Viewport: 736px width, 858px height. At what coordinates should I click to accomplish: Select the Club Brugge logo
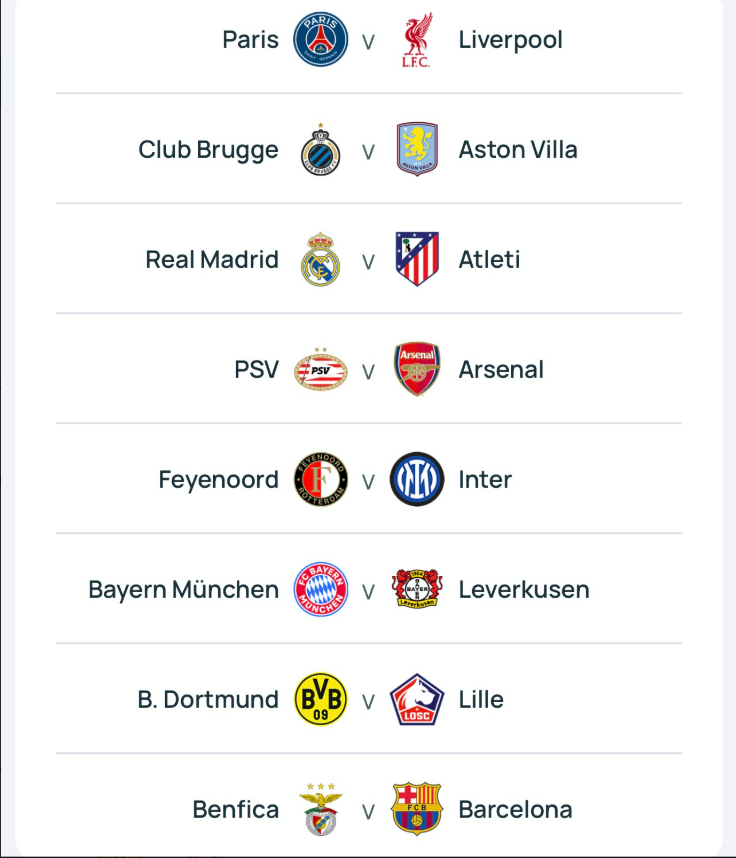[320, 151]
